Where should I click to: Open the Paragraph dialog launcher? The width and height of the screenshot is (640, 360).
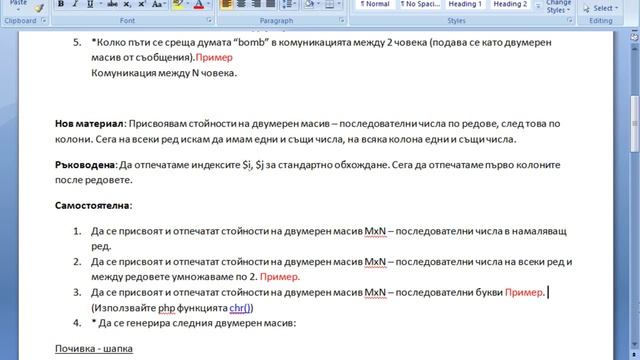[x=342, y=20]
